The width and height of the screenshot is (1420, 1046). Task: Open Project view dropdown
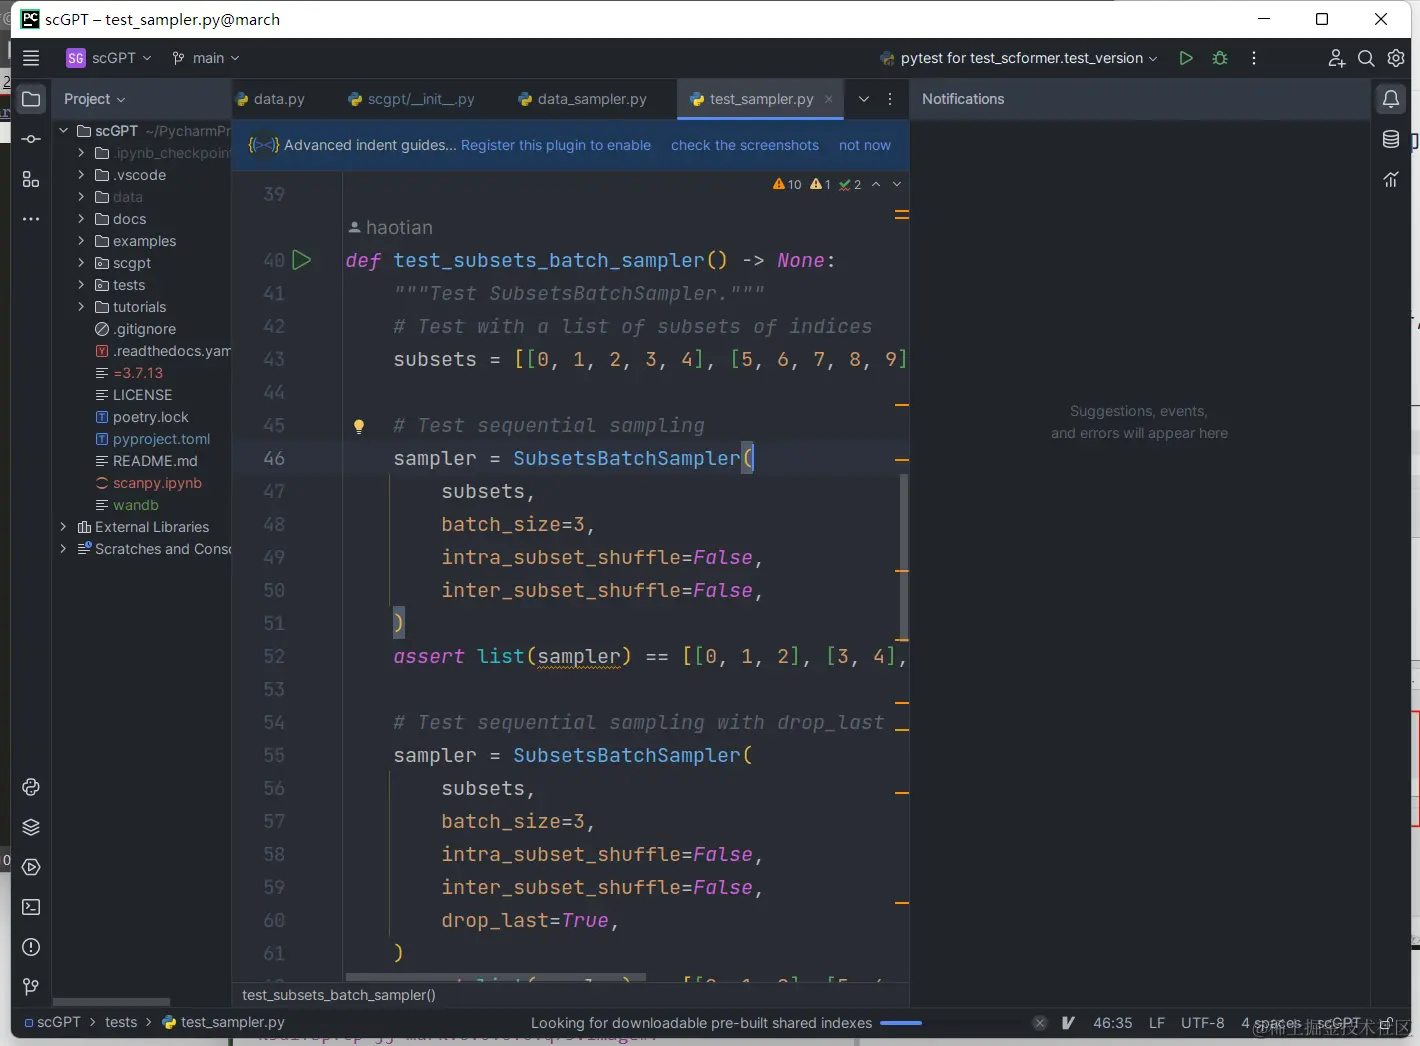95,99
